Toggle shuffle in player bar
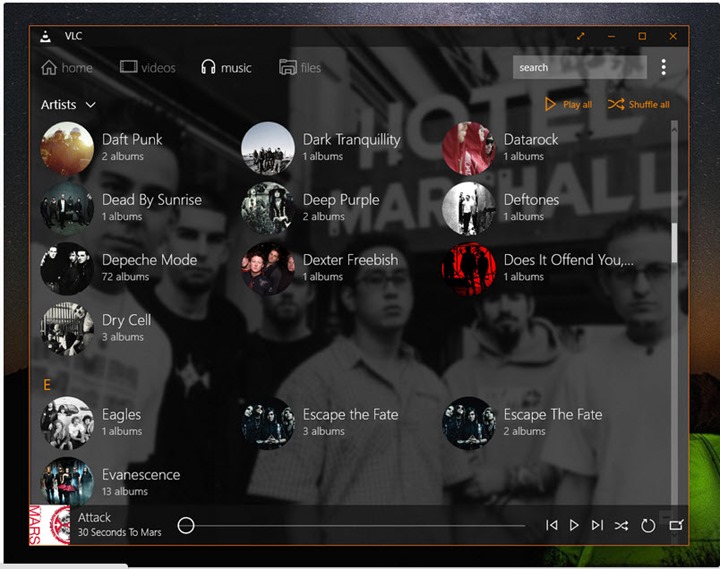Image resolution: width=720 pixels, height=569 pixels. (621, 525)
